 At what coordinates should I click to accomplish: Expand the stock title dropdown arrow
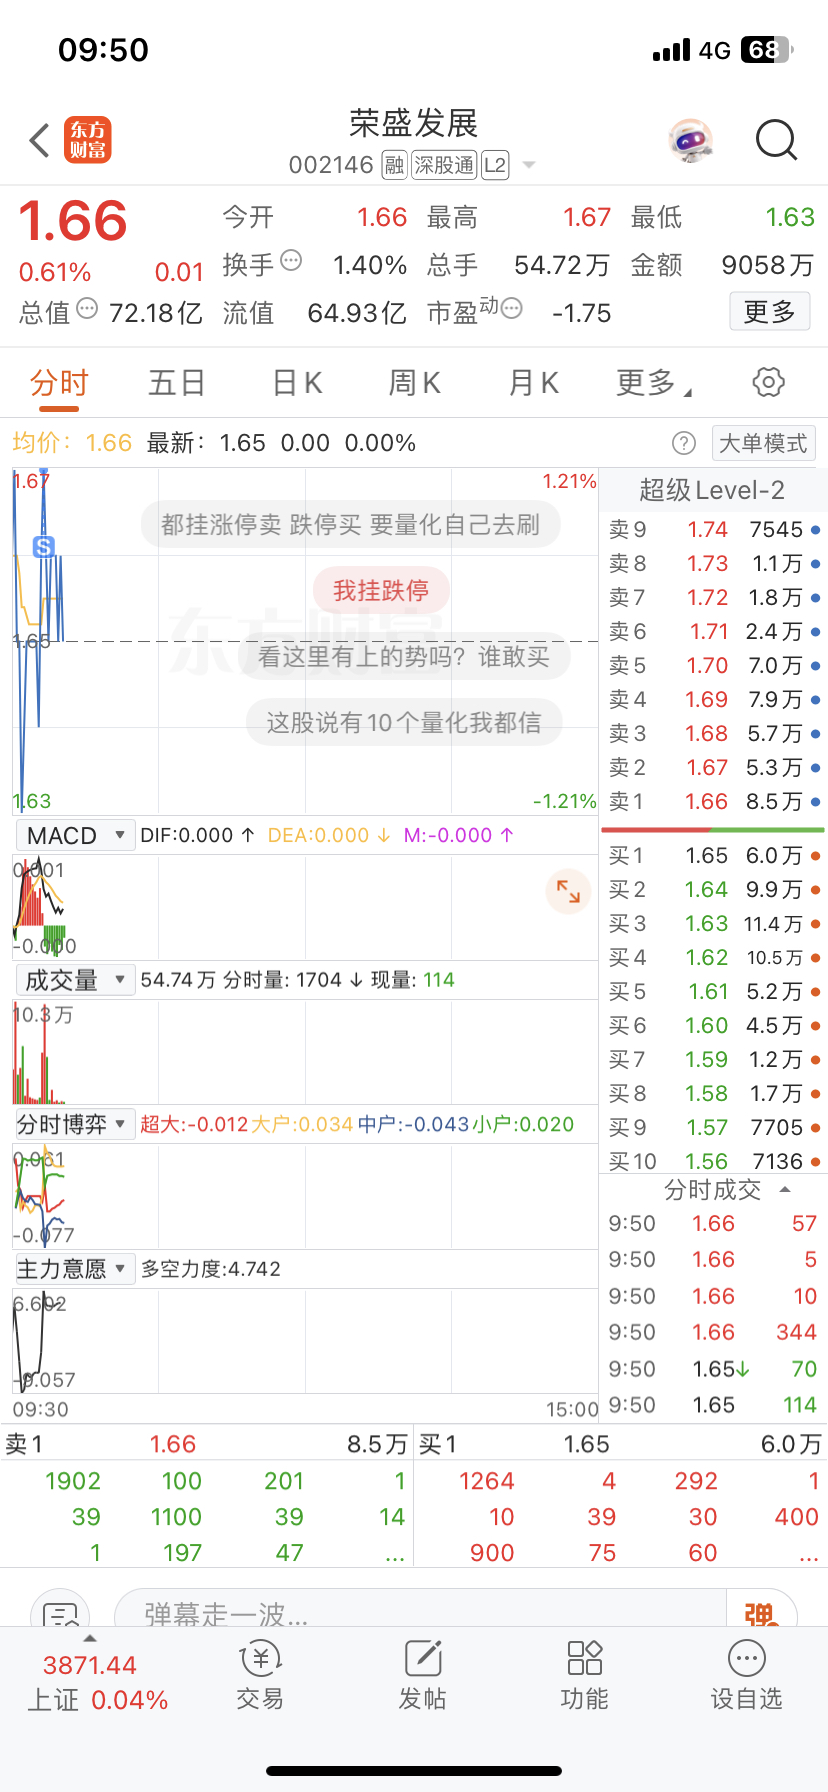pyautogui.click(x=529, y=165)
